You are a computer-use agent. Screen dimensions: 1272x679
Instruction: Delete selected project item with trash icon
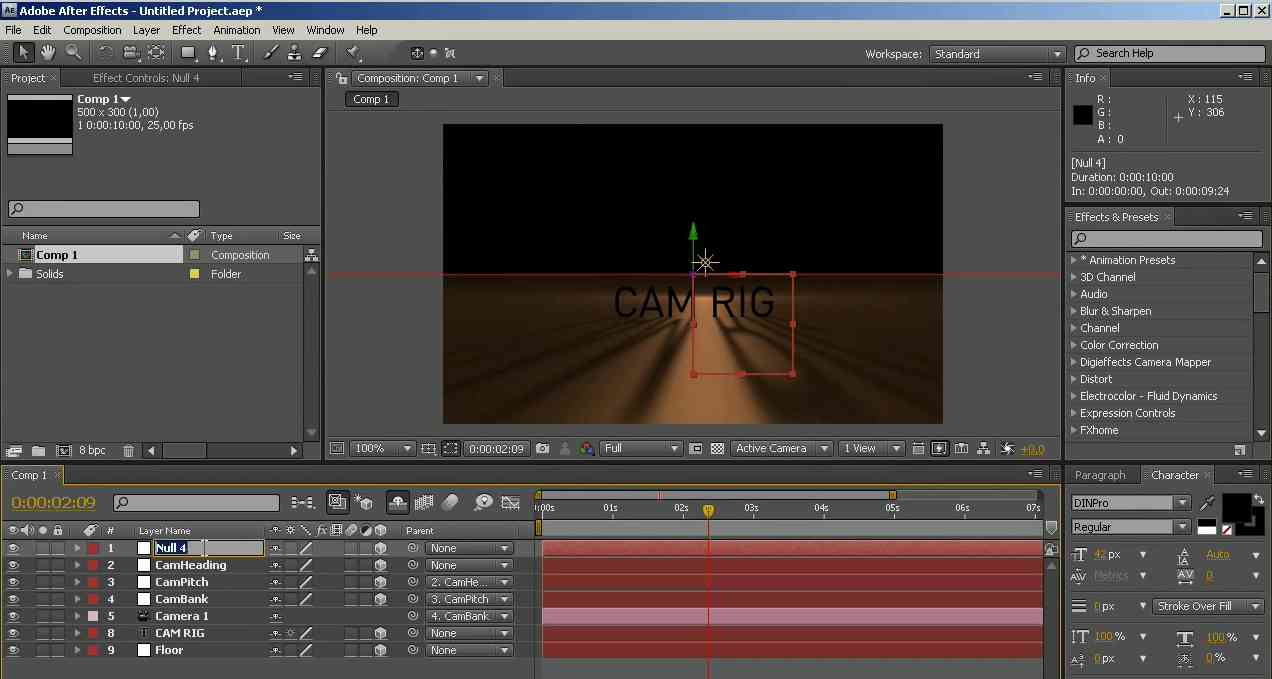pos(128,451)
